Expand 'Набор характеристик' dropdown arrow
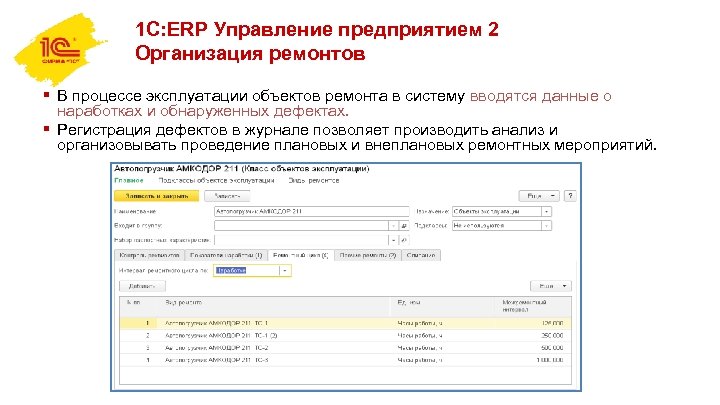This screenshot has height=405, width=720. tap(393, 240)
